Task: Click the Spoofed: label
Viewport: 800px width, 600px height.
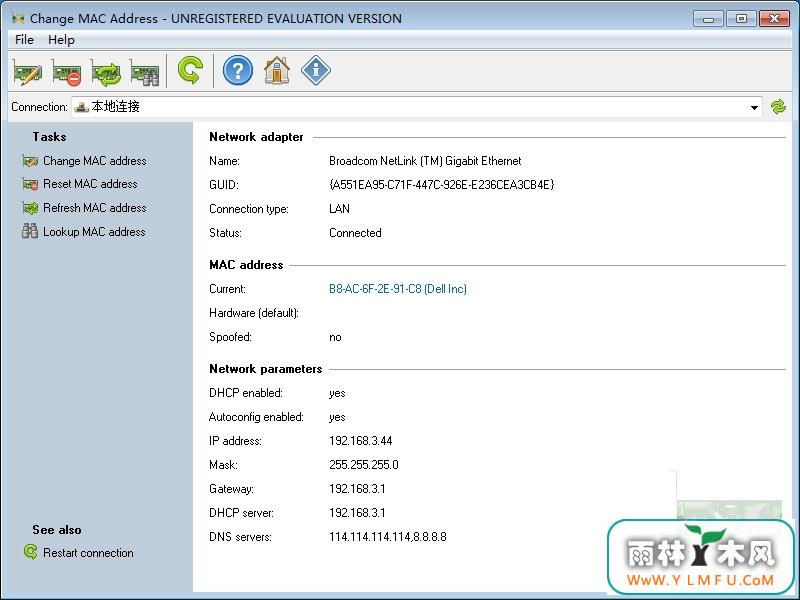Action: [x=230, y=337]
